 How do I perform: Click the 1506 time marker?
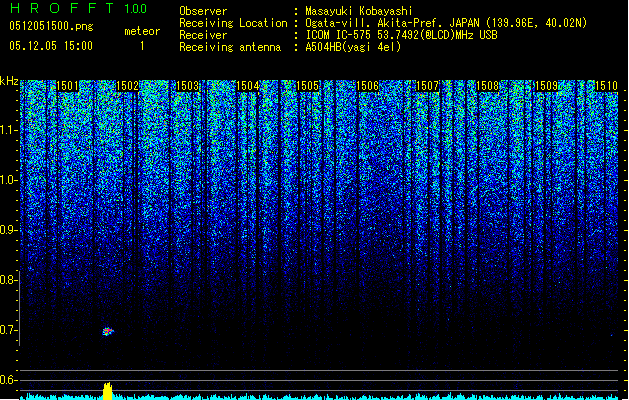point(367,86)
